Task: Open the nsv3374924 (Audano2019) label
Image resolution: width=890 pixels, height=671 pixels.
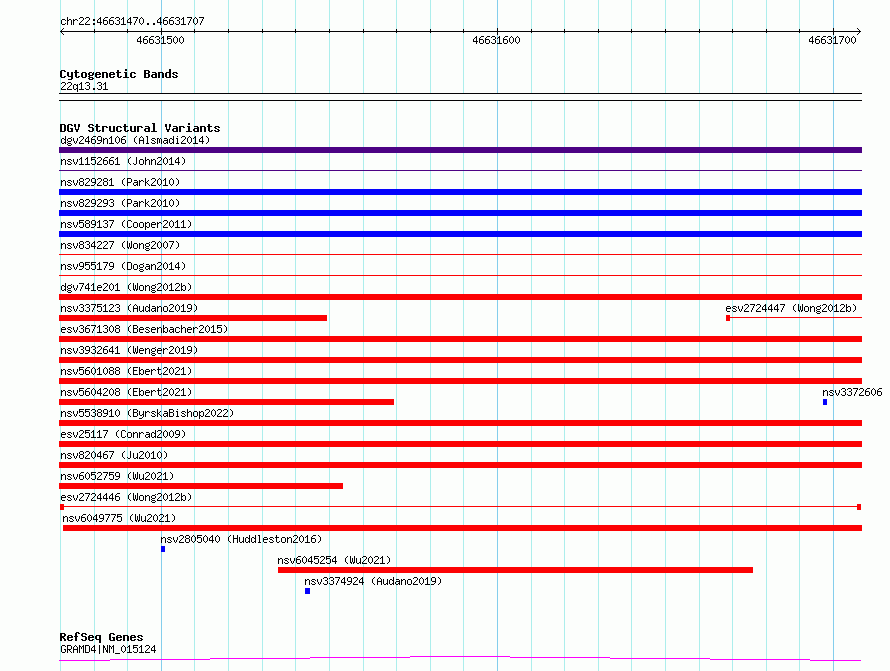Action: point(373,581)
